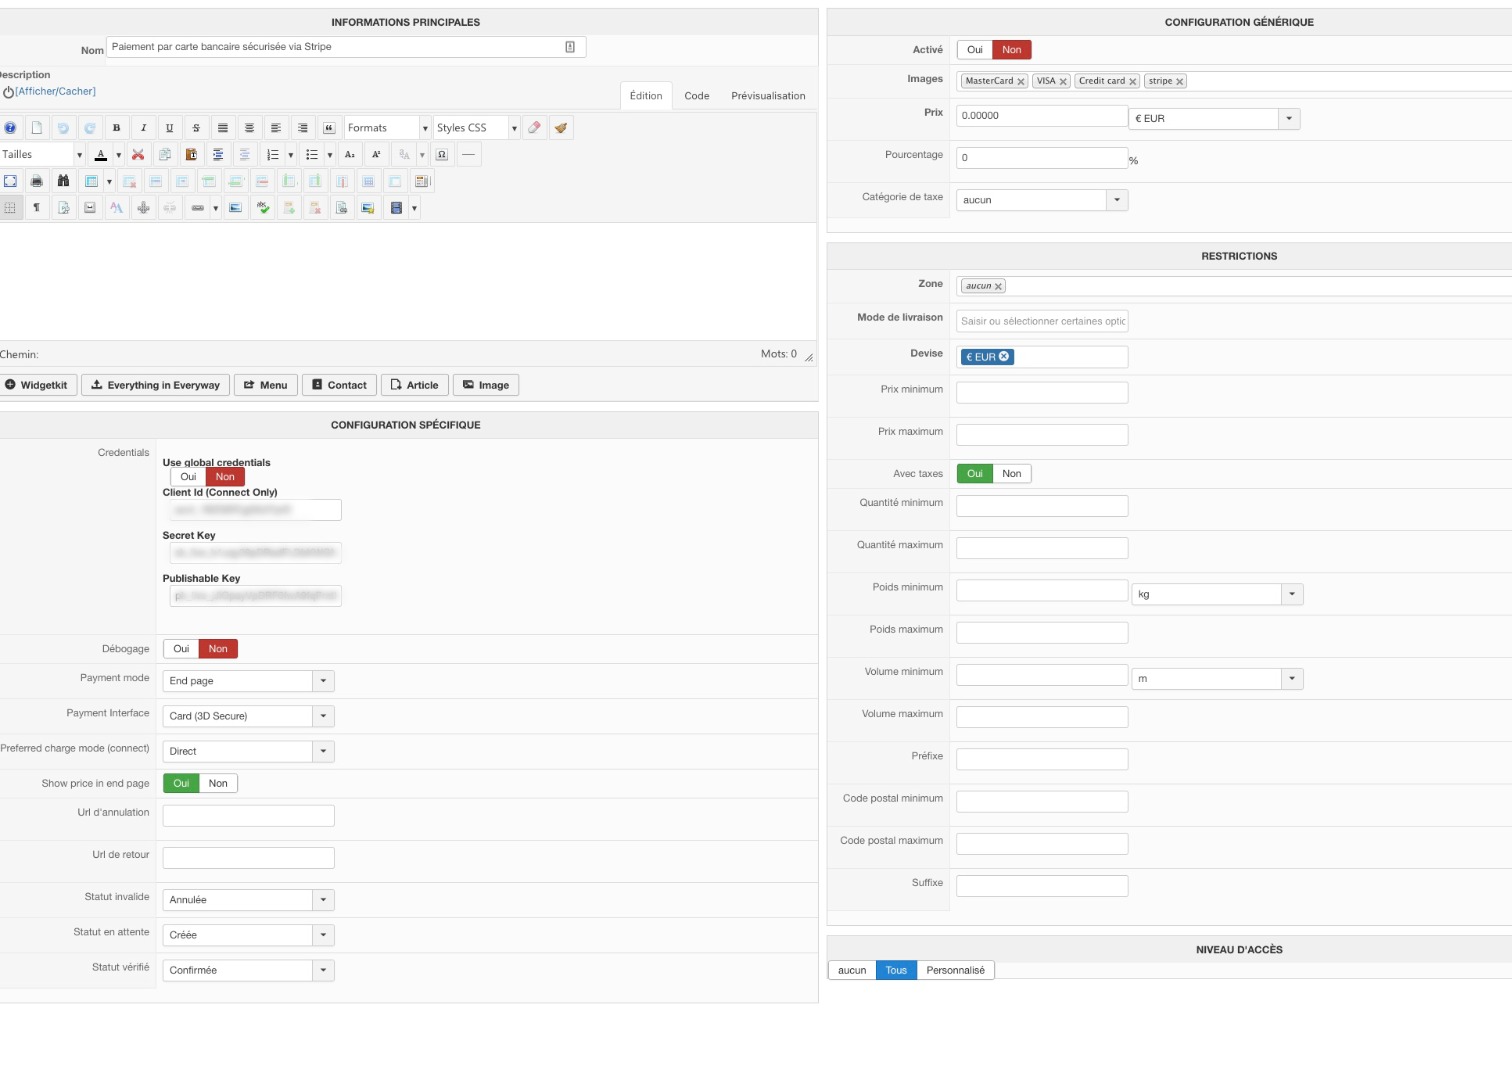Screen dimensions: 1512x1080
Task: Run the spellcheck icon with green check
Action: [263, 208]
